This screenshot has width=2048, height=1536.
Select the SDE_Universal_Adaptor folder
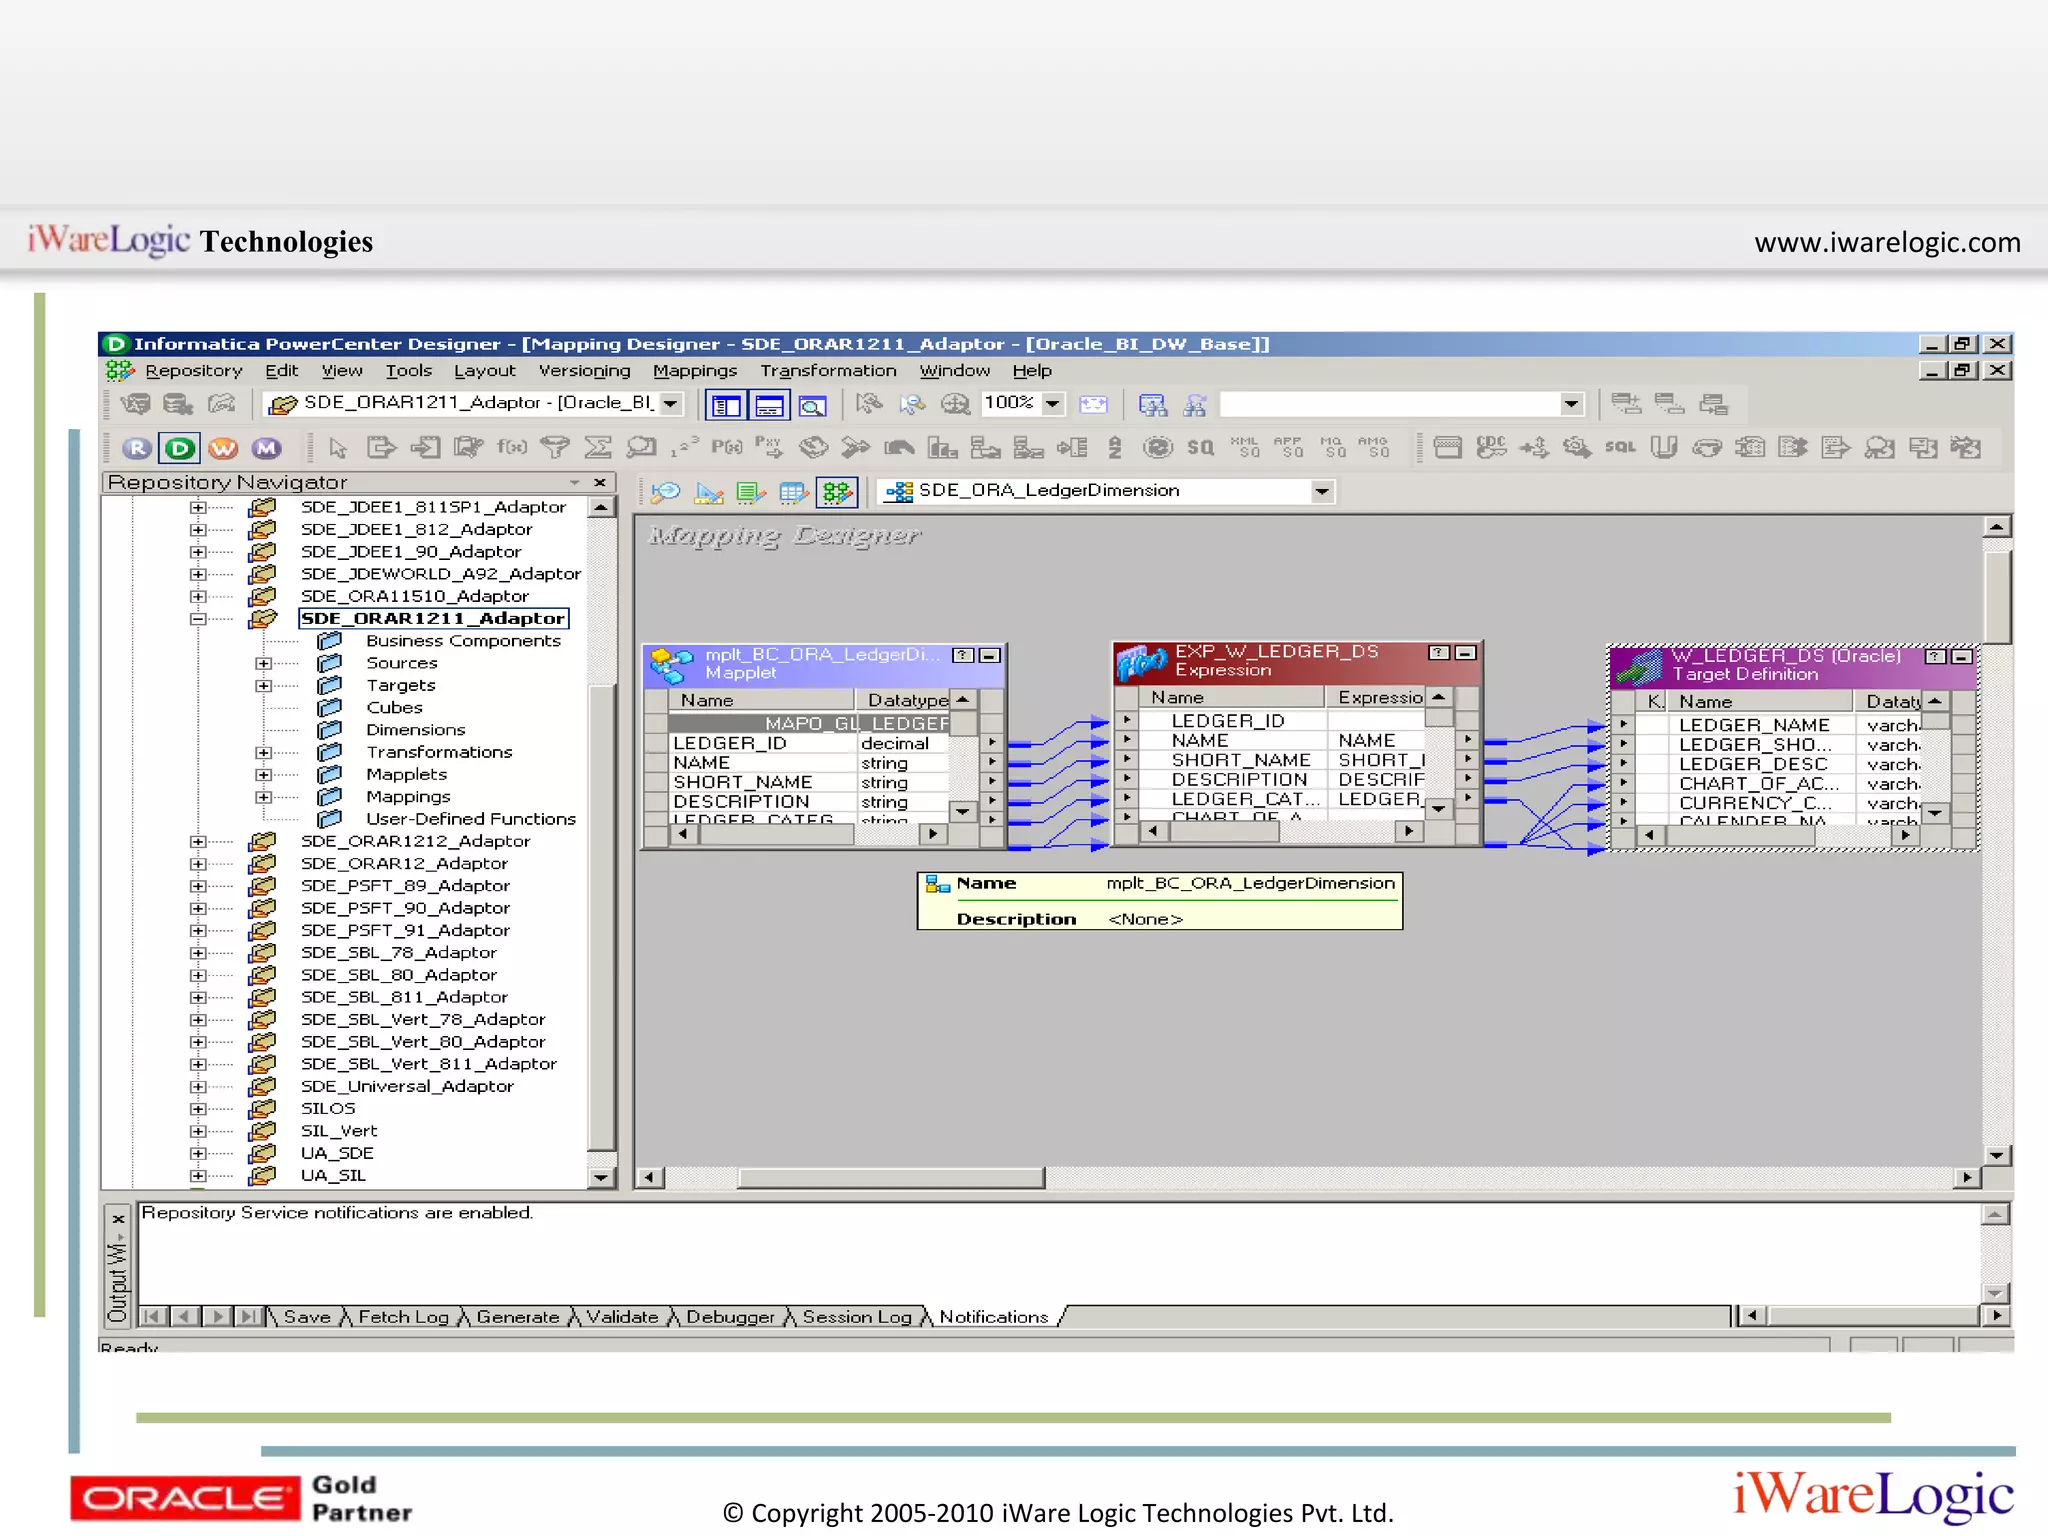click(x=407, y=1087)
